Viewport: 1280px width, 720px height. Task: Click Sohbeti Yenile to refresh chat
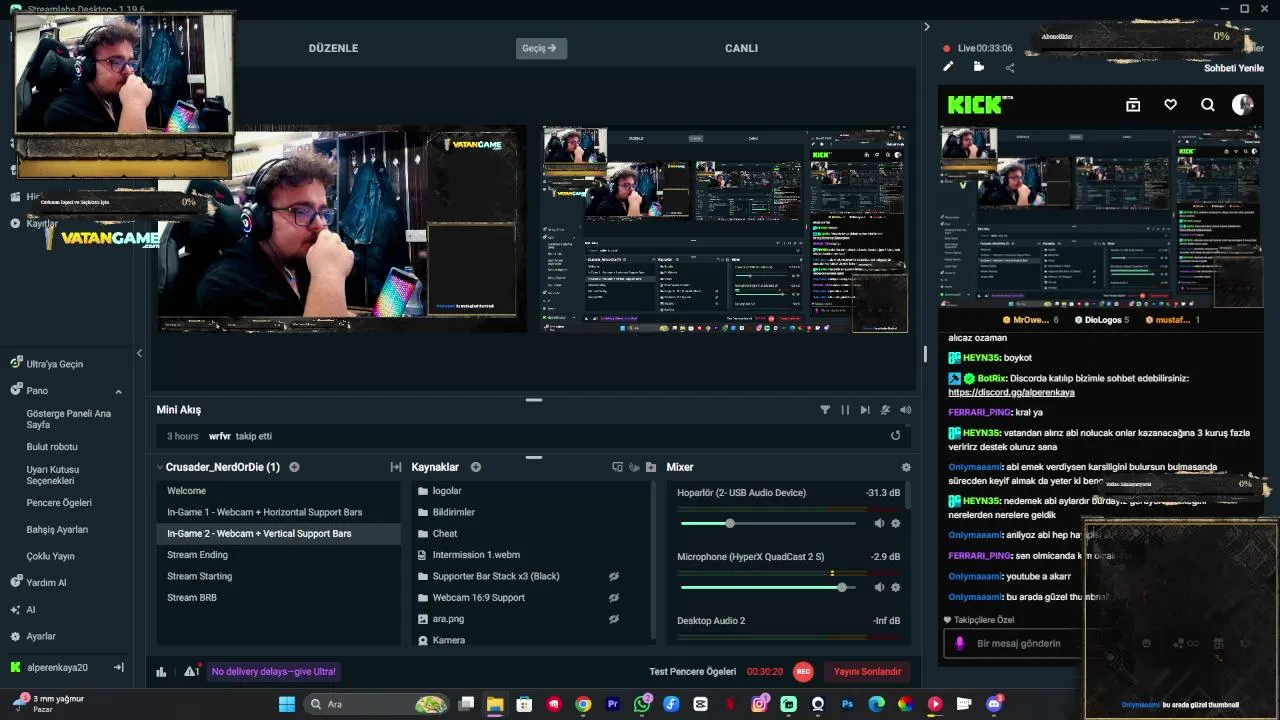tap(1234, 68)
